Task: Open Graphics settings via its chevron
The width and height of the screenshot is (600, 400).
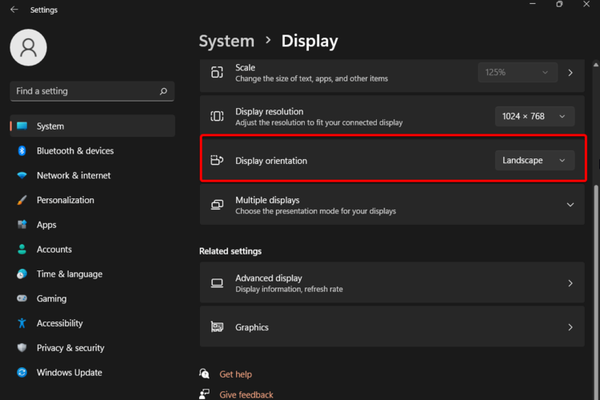Action: coord(570,327)
